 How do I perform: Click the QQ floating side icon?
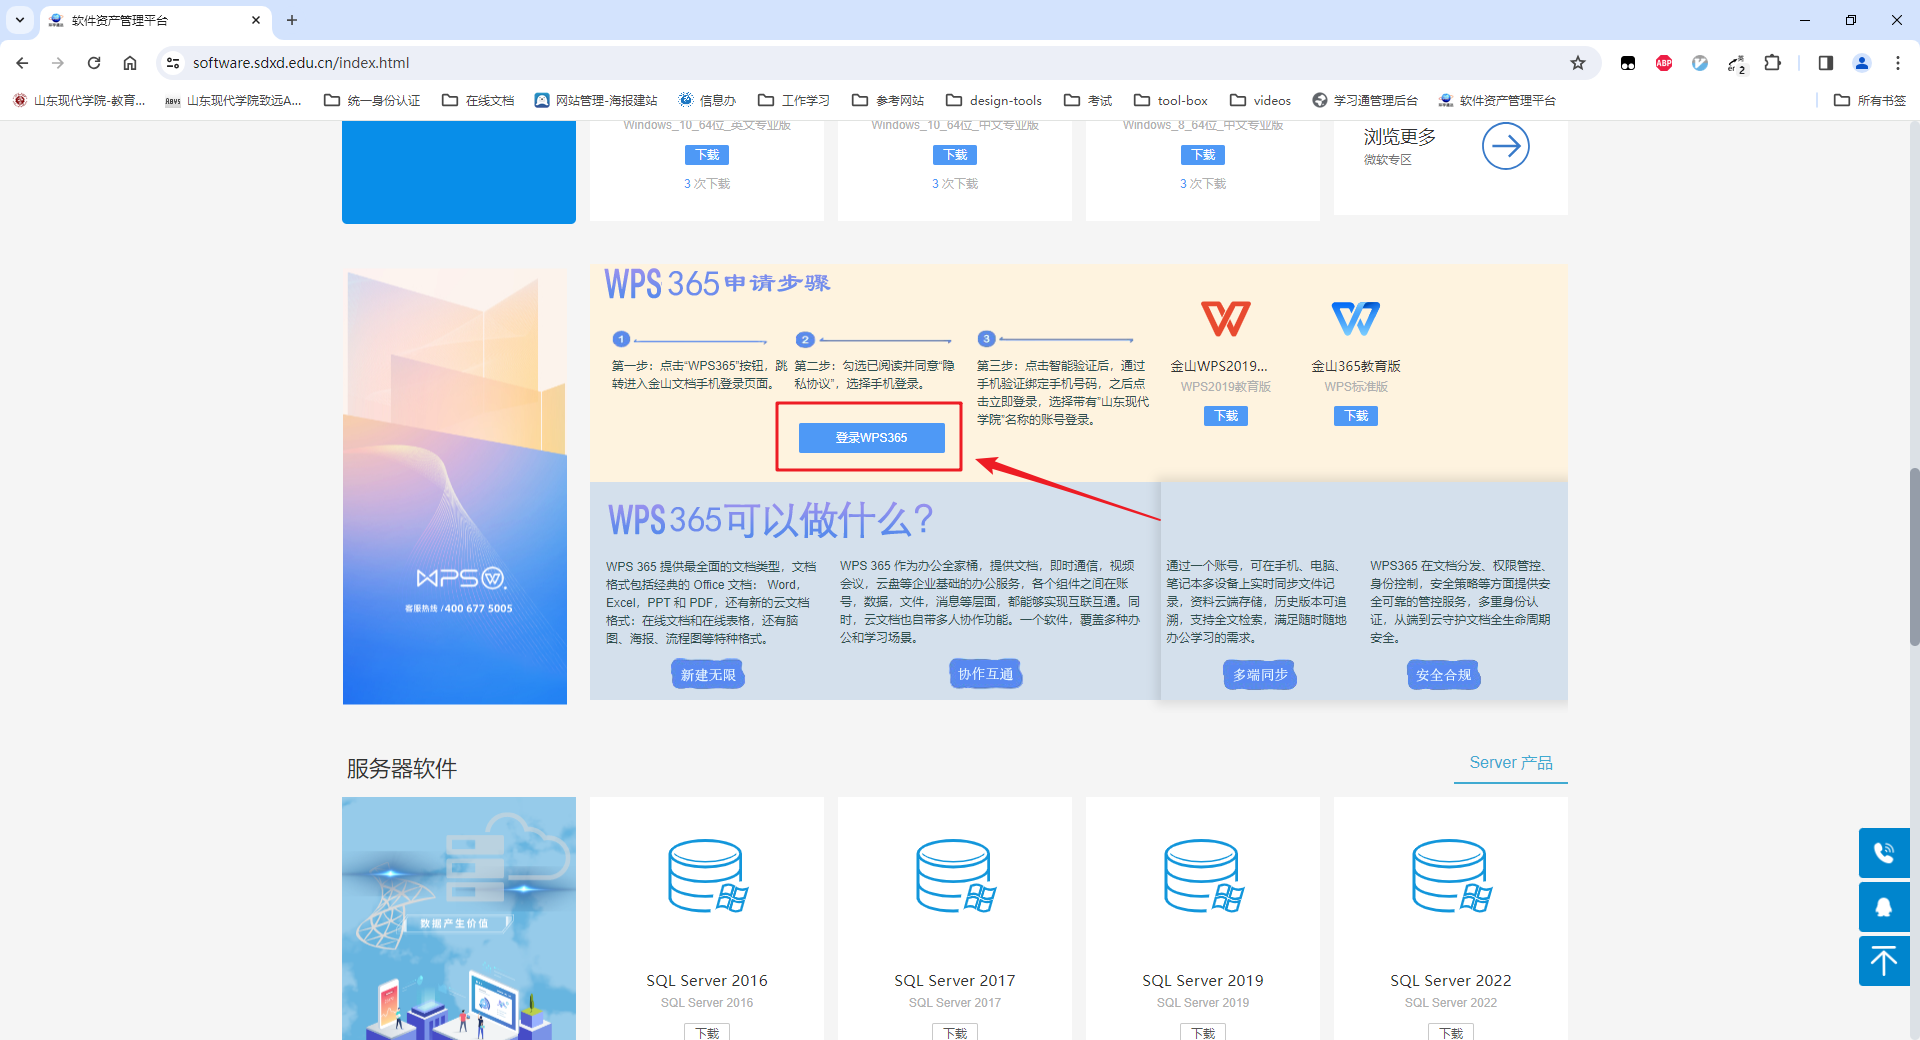[x=1884, y=907]
